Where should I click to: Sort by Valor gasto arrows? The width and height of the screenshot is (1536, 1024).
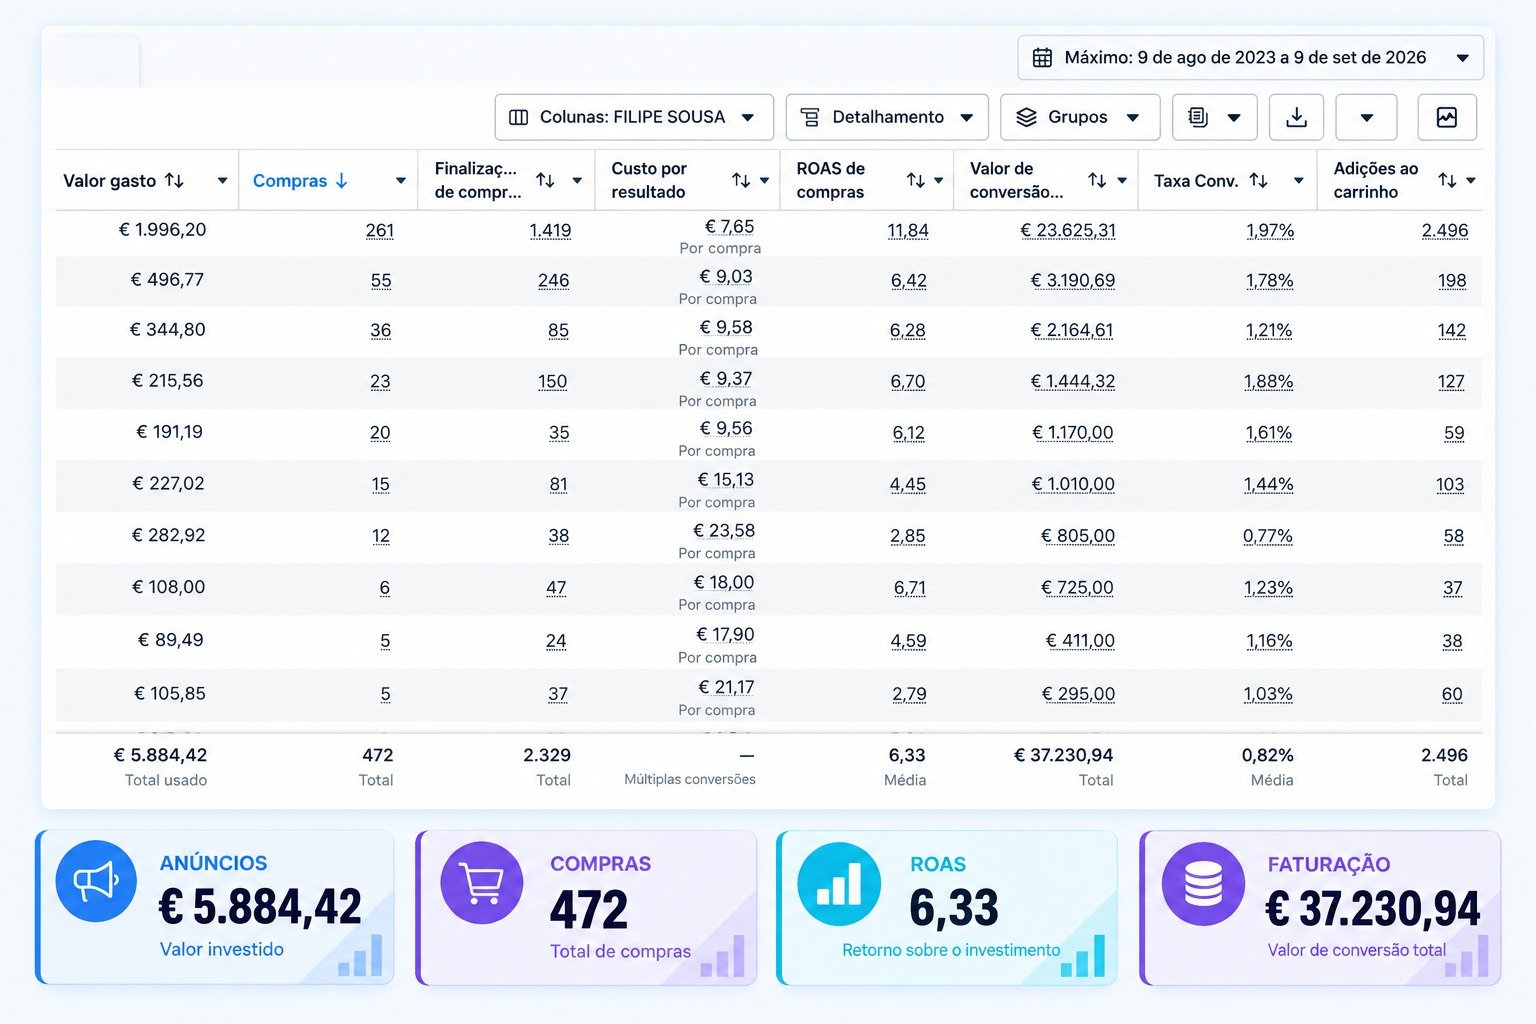tap(174, 180)
